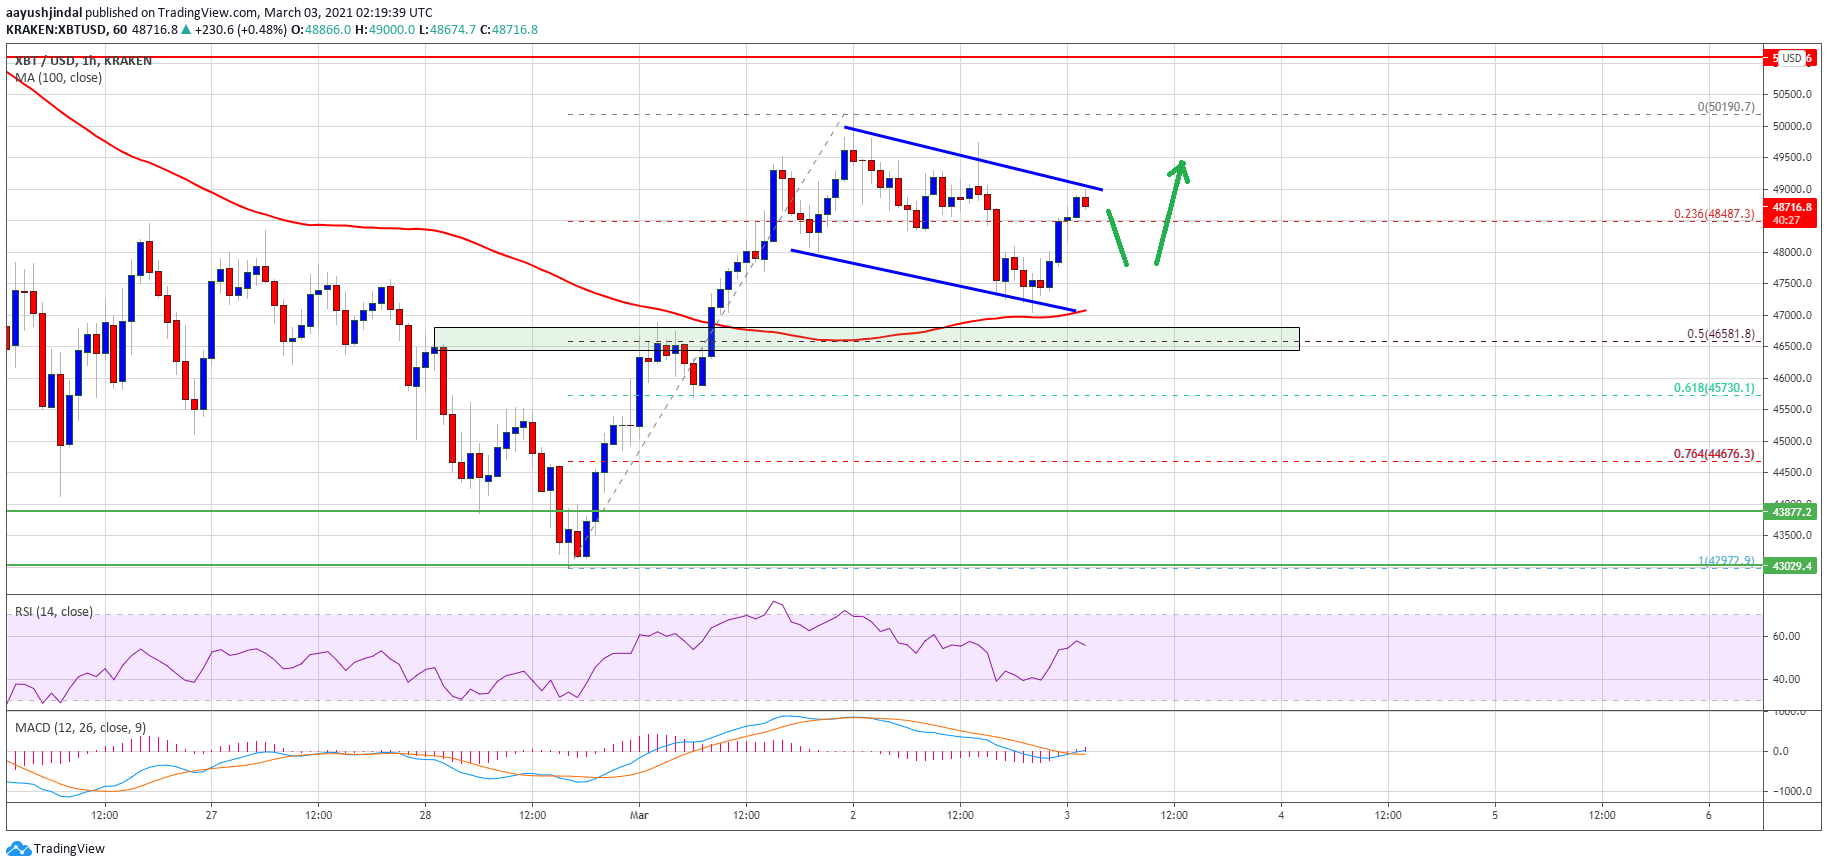Click the green up-triangle price change indicator
This screenshot has height=867, width=1828.
click(x=186, y=30)
